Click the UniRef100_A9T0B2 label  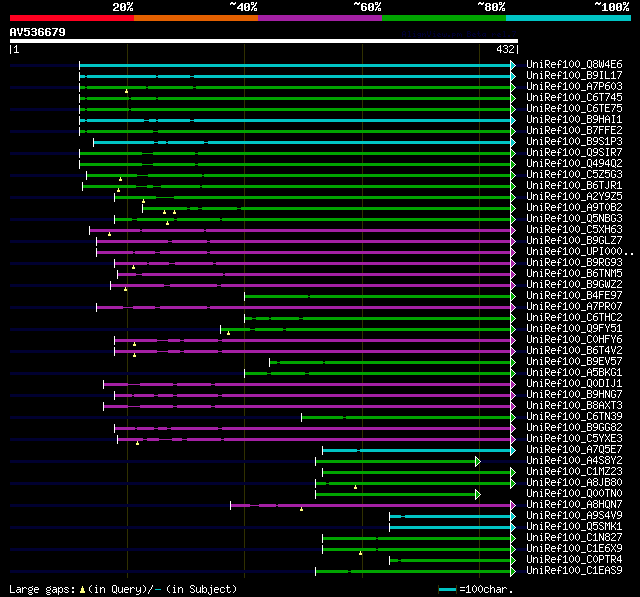click(574, 208)
